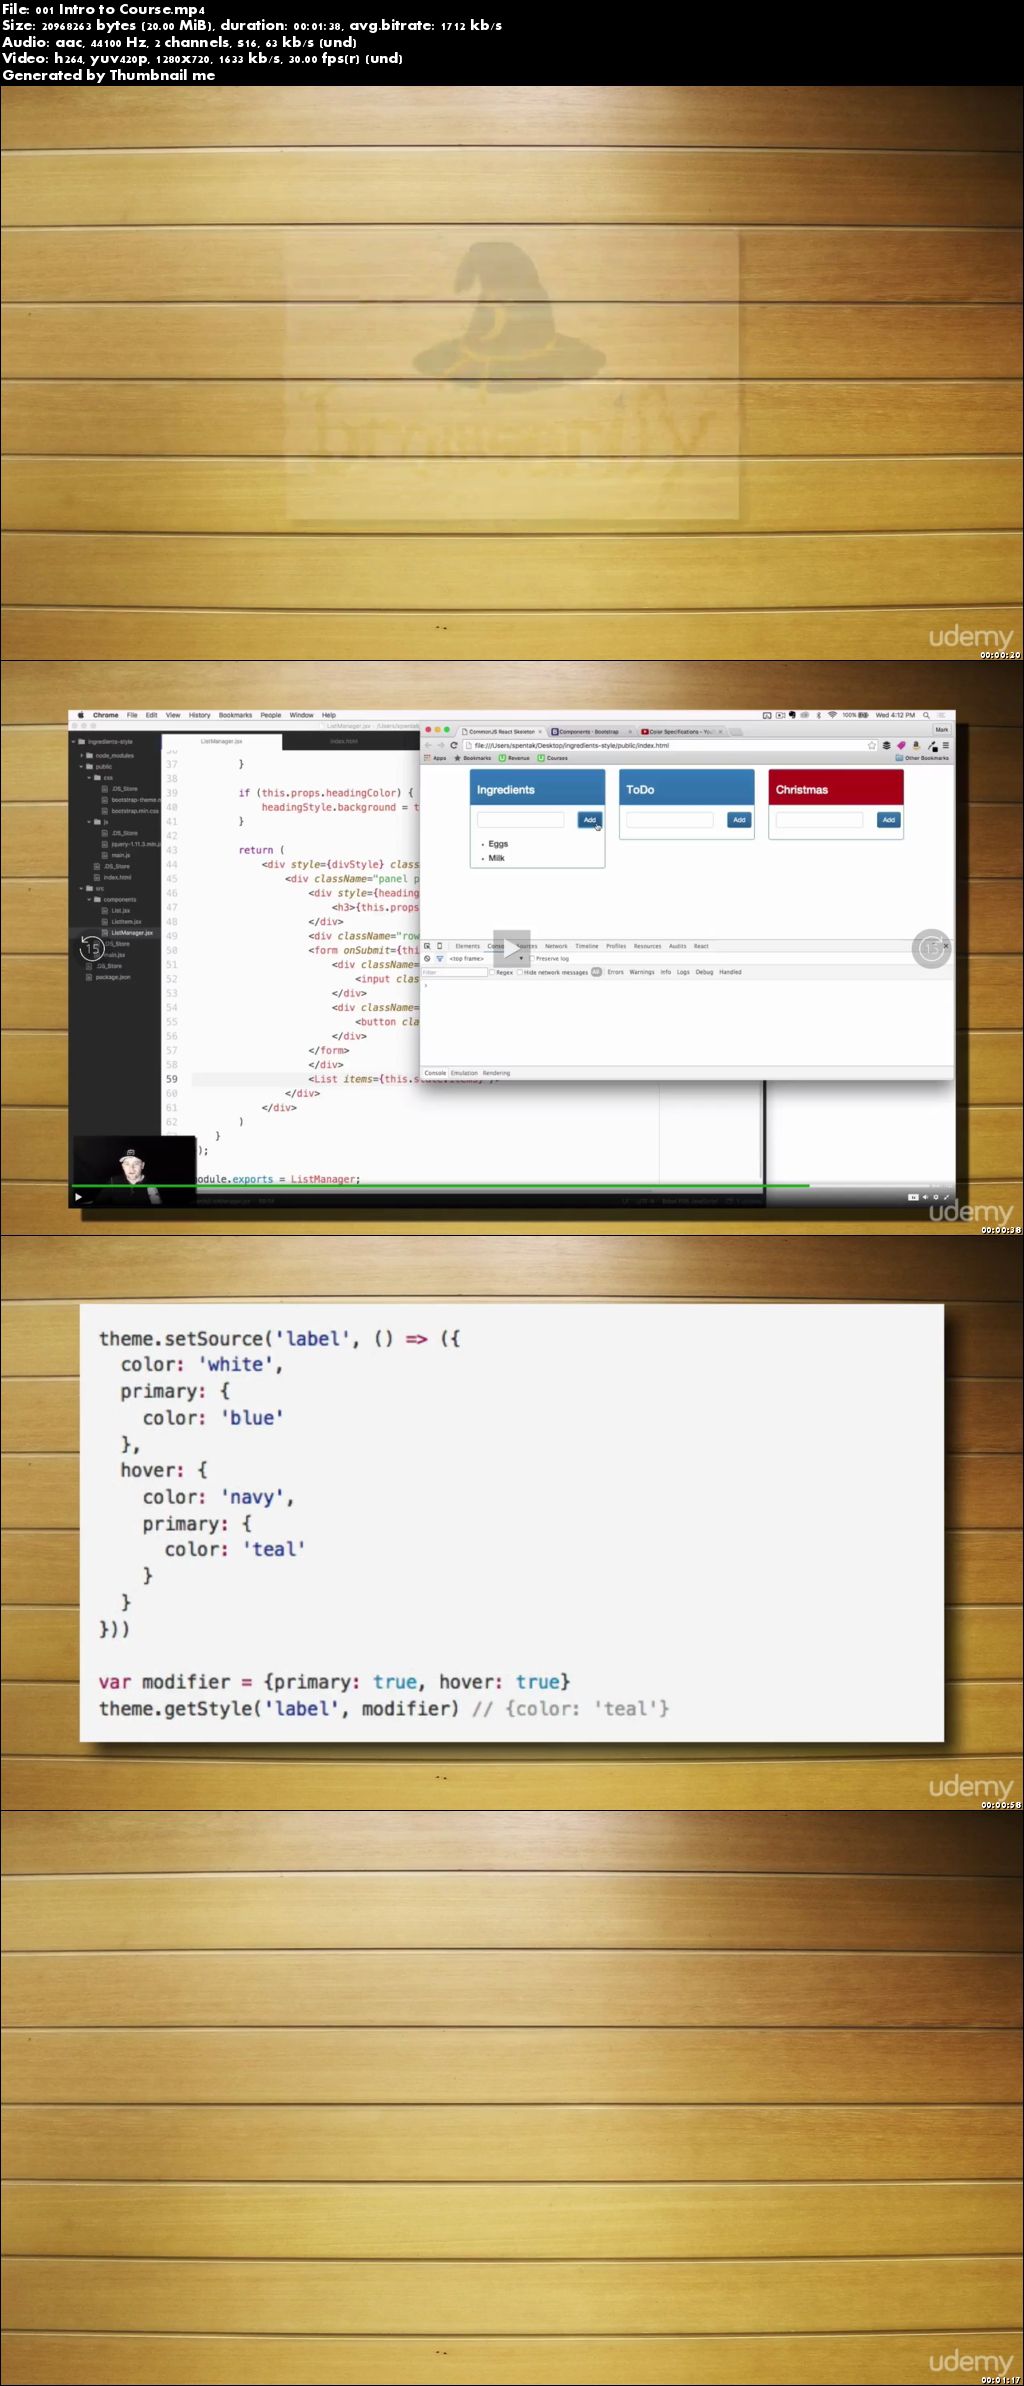This screenshot has width=1024, height=2386.
Task: Check Hide network messages box
Action: pos(520,972)
